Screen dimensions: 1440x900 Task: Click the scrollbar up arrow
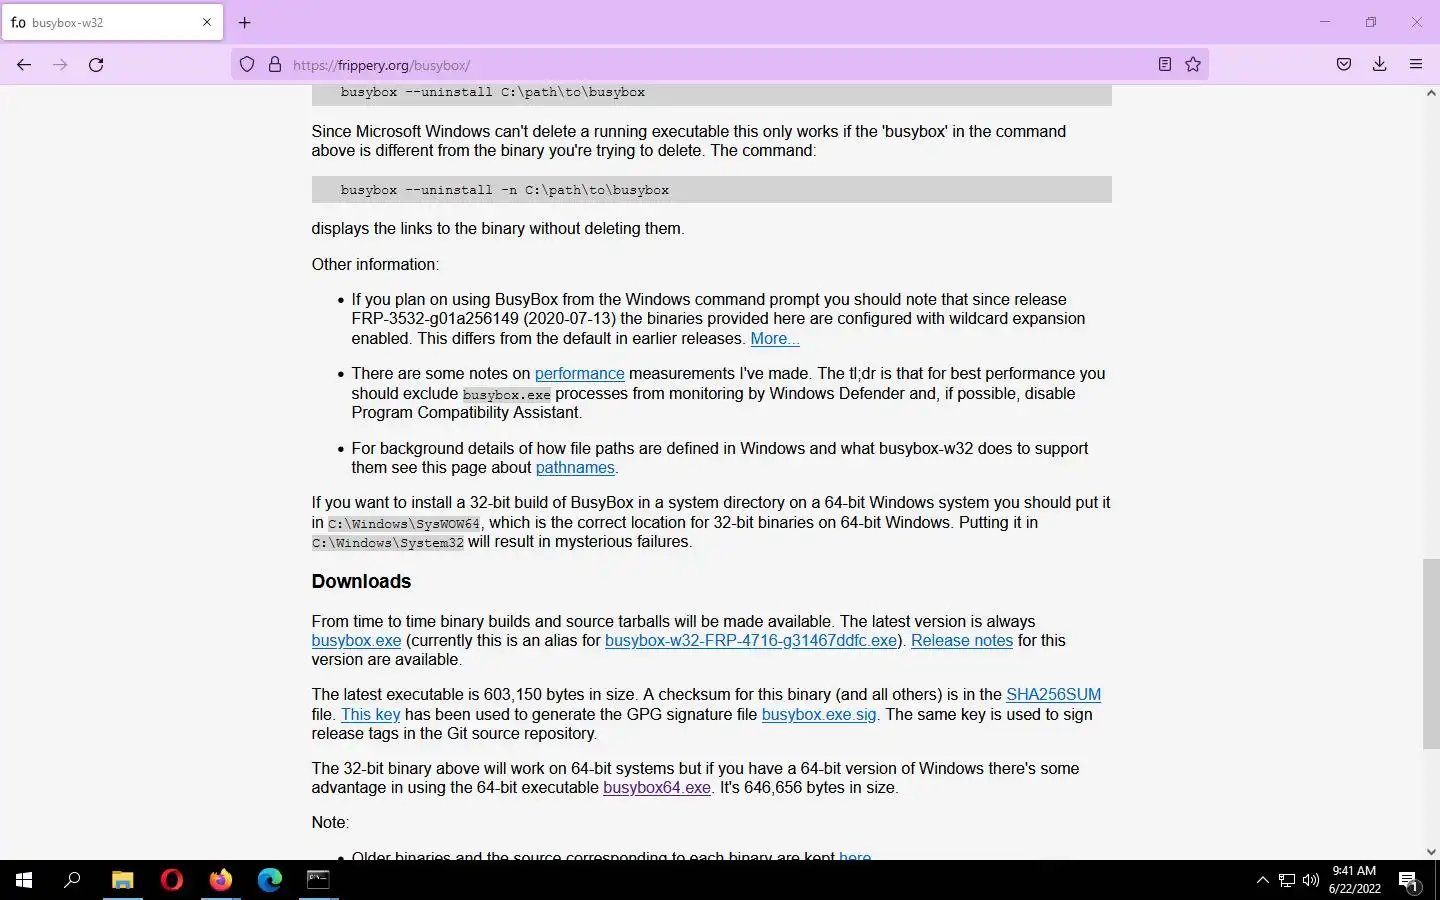tap(1431, 93)
